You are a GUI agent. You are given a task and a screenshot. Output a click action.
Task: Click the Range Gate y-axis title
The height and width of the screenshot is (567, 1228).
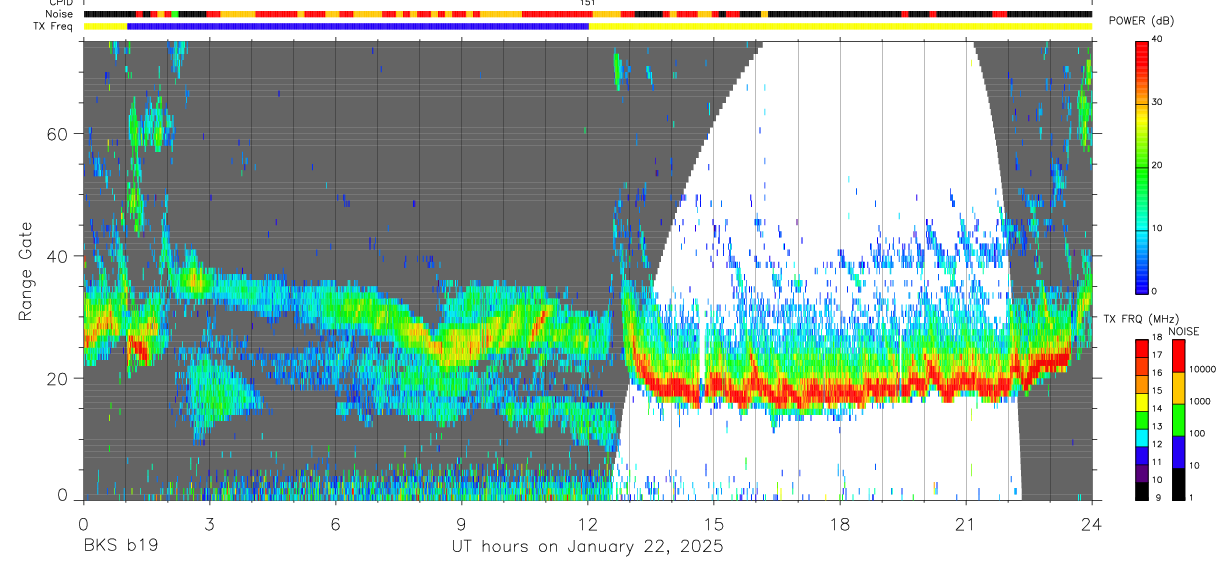coord(26,271)
